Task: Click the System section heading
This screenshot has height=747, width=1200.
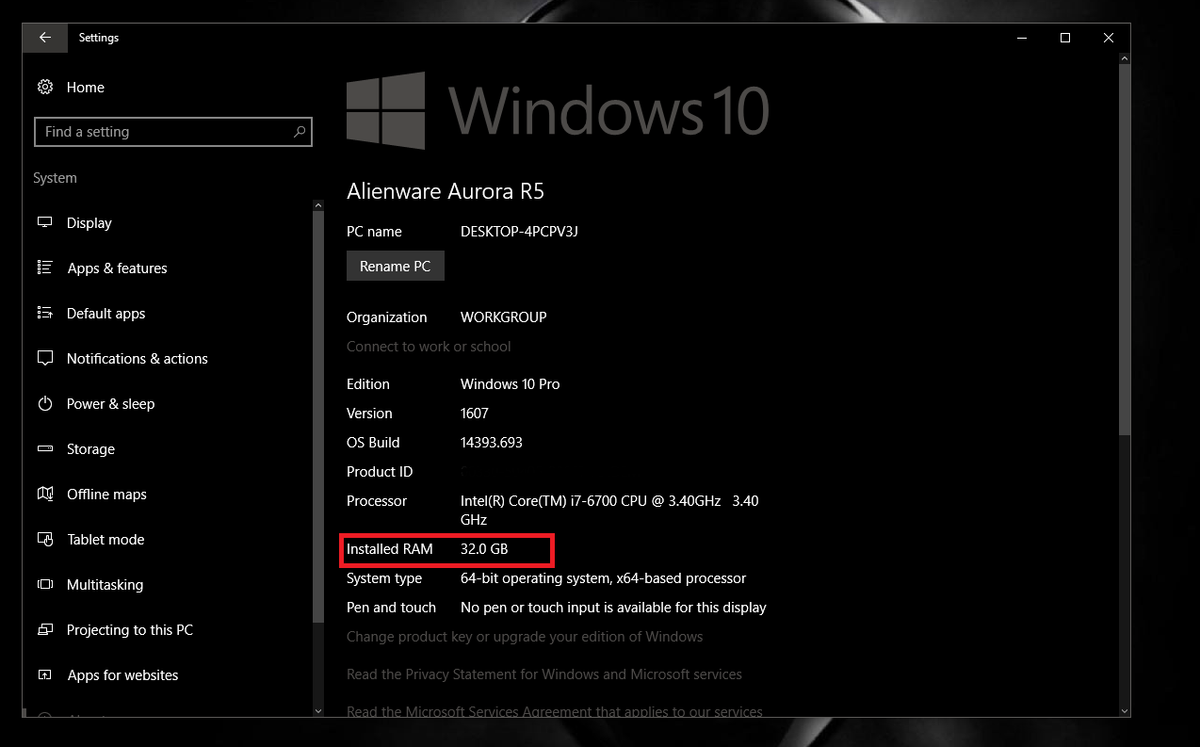Action: point(55,178)
